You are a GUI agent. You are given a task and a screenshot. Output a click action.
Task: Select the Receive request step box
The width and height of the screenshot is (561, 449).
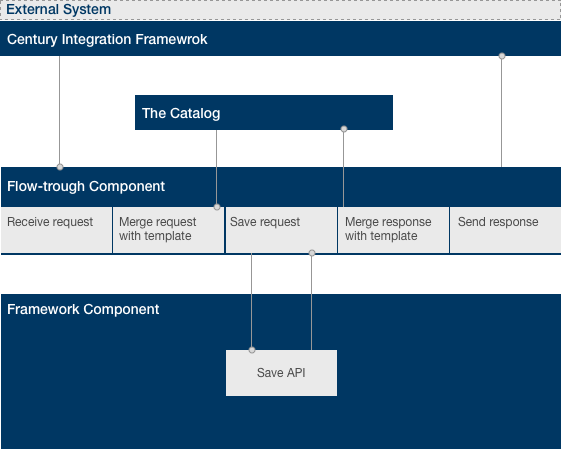click(x=57, y=230)
